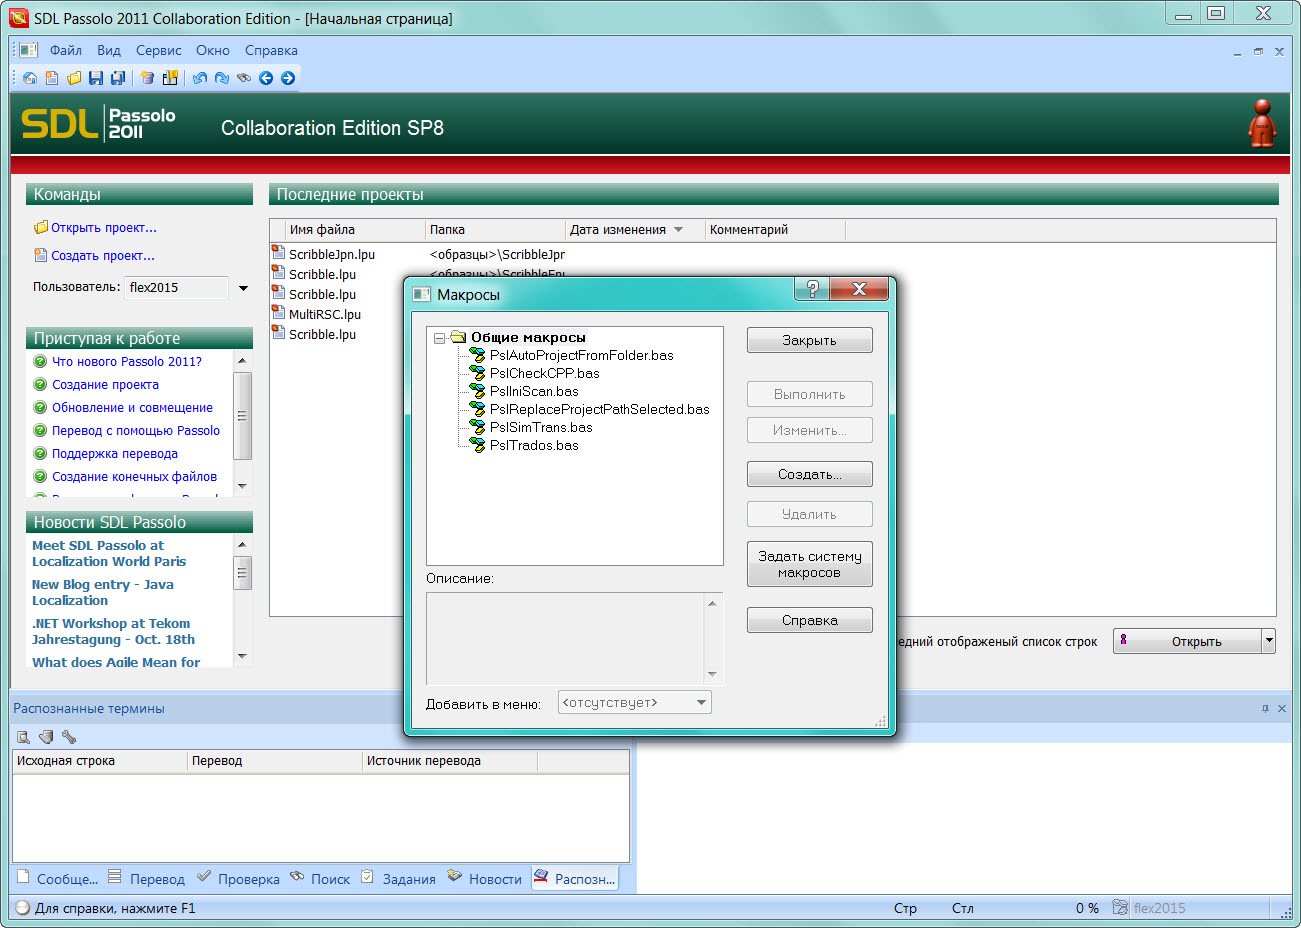Open 'Meet SDL Passolo at Localization World Paris' link
Screen dimensions: 1301x928
coord(109,553)
